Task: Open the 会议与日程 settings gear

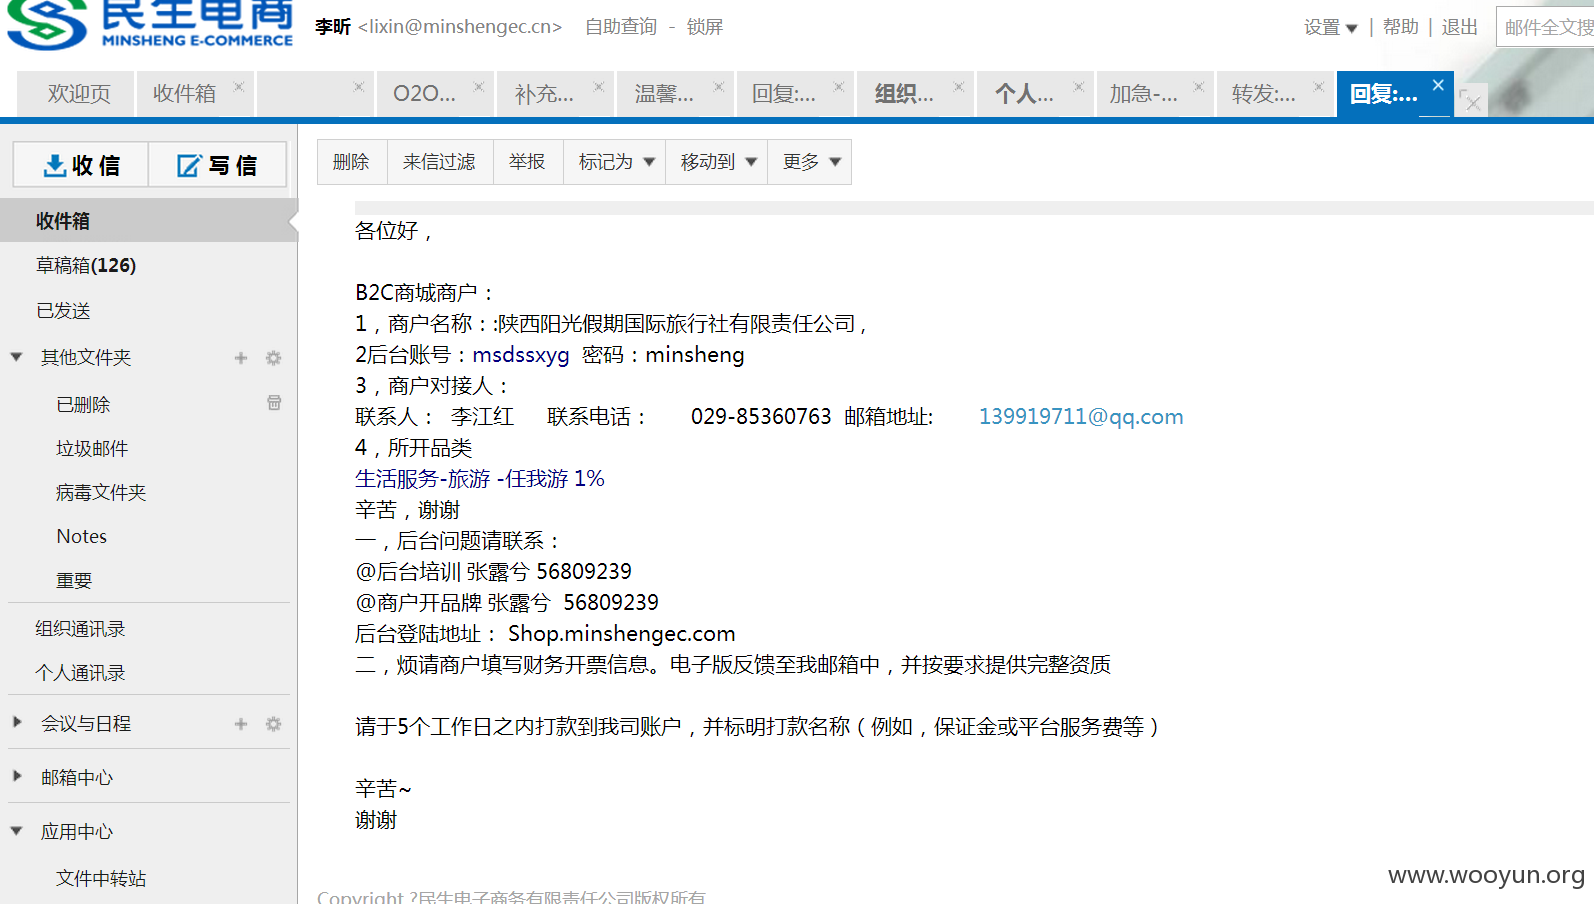Action: [273, 724]
